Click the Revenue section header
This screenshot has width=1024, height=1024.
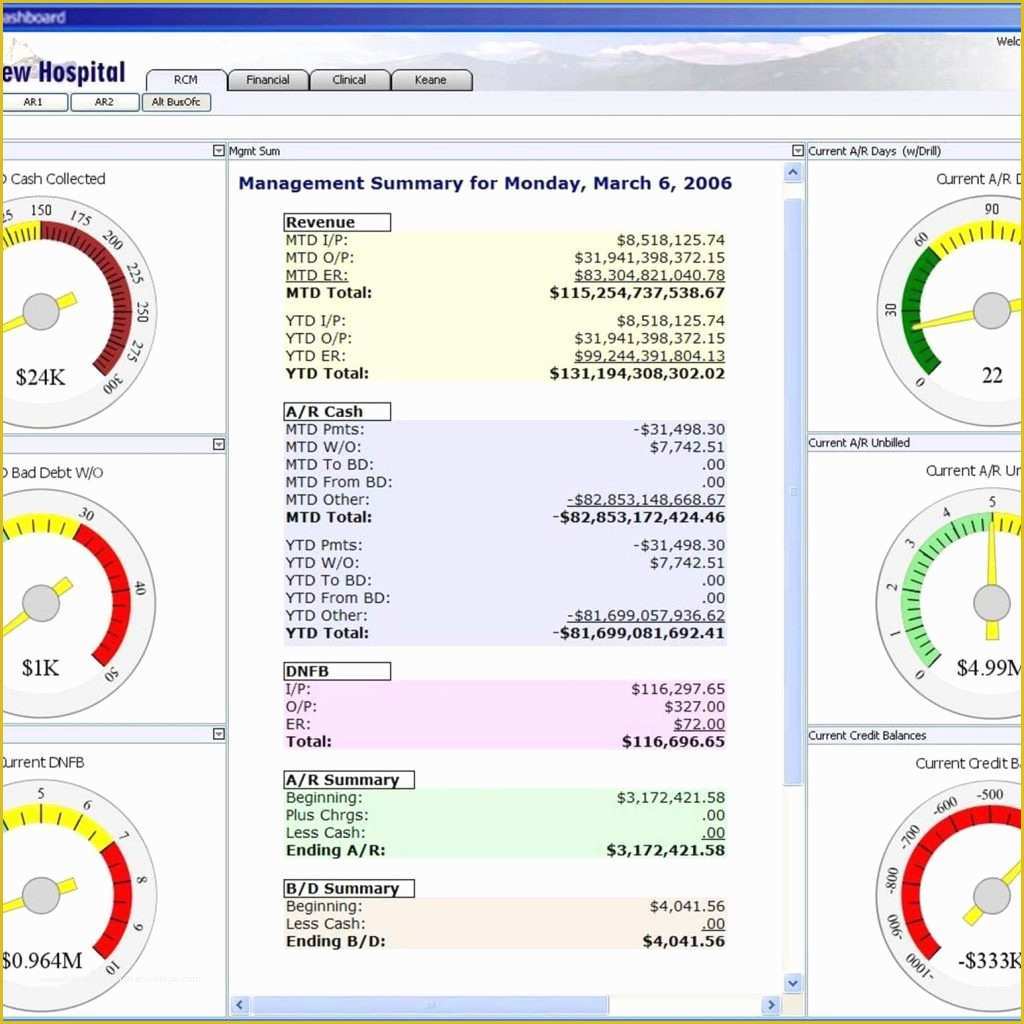[x=337, y=222]
